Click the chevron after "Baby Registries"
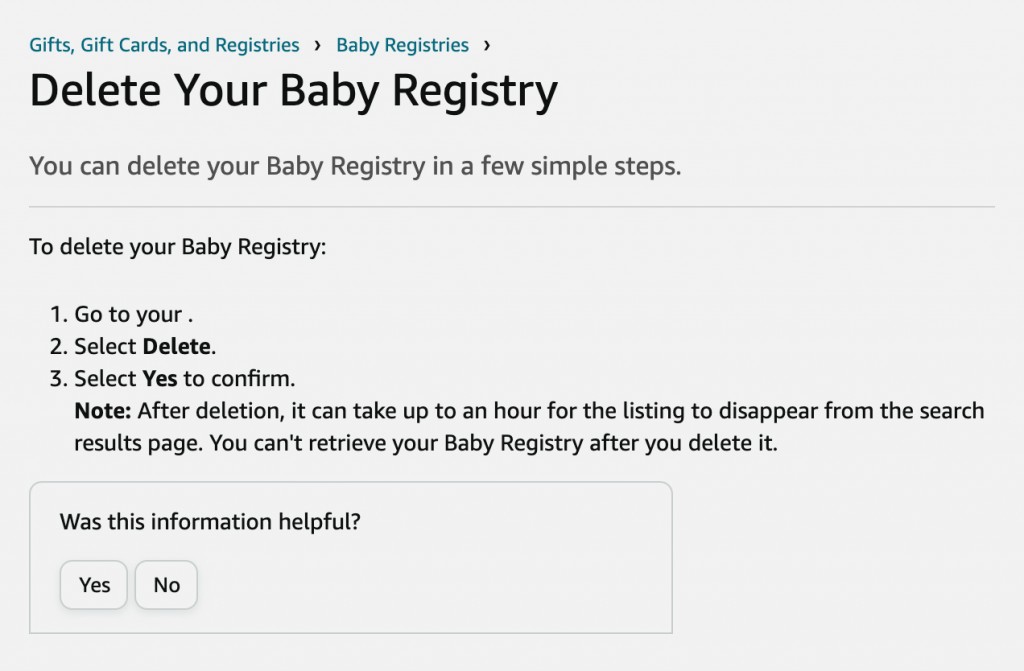 [486, 44]
